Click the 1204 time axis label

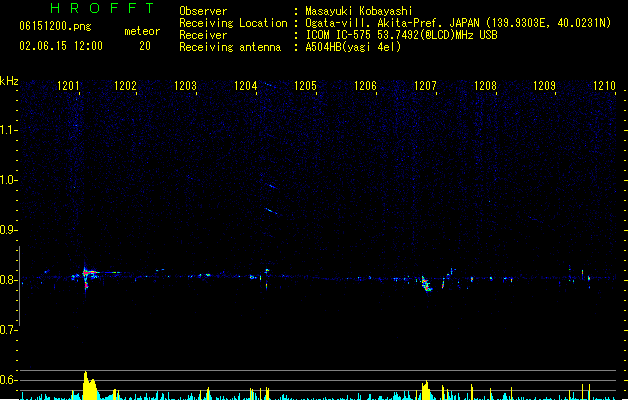(246, 85)
